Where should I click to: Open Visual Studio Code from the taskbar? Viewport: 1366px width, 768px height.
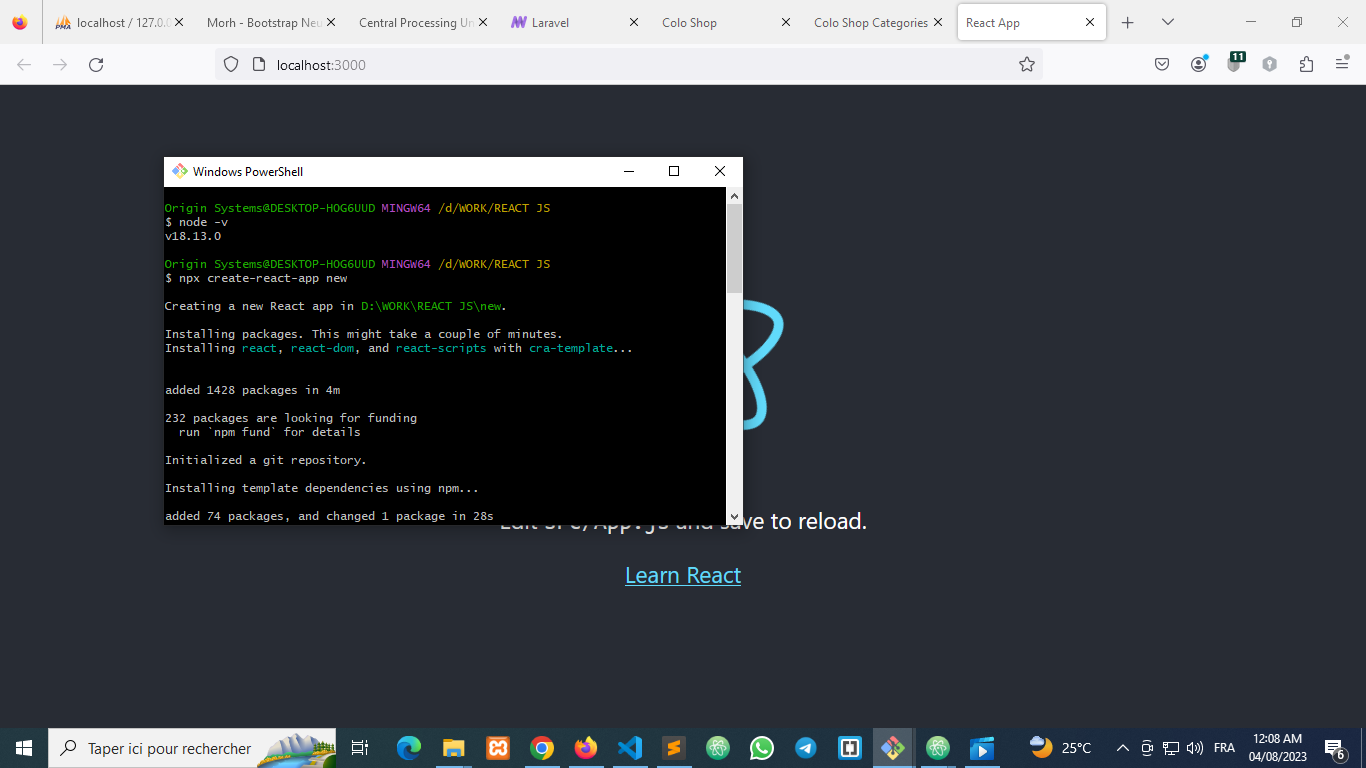tap(629, 748)
